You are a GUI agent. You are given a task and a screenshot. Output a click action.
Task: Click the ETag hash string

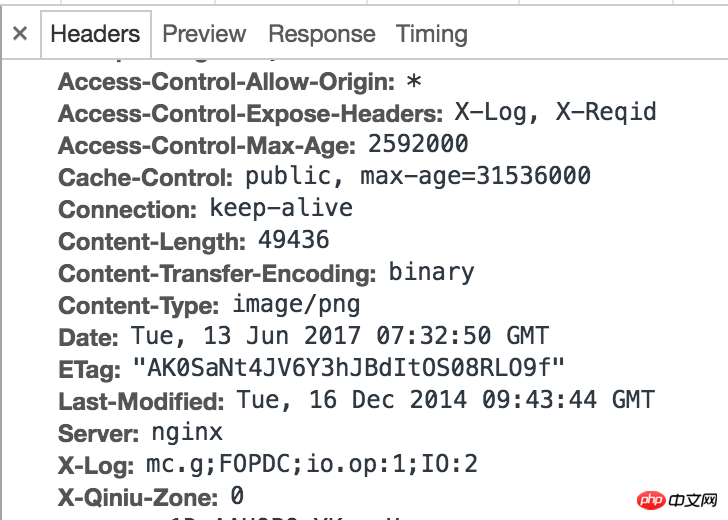tap(349, 368)
